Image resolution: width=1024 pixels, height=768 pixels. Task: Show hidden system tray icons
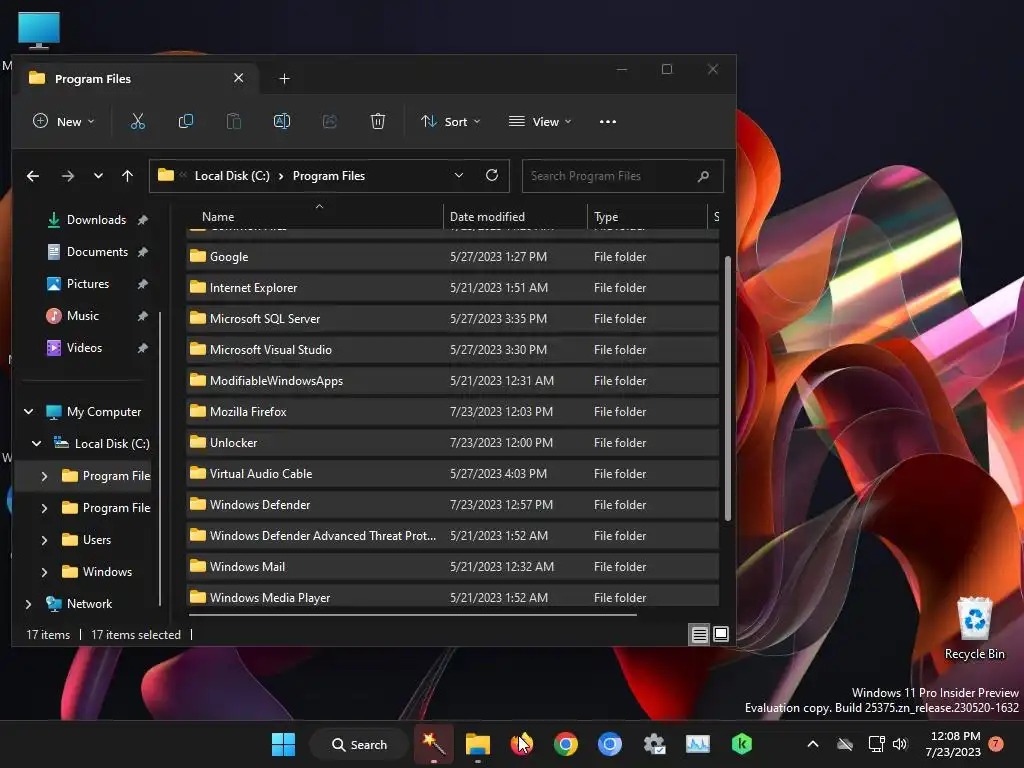click(813, 744)
